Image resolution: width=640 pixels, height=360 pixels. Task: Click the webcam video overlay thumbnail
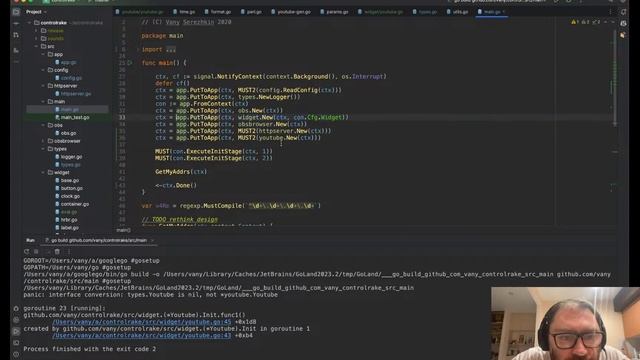click(565, 323)
